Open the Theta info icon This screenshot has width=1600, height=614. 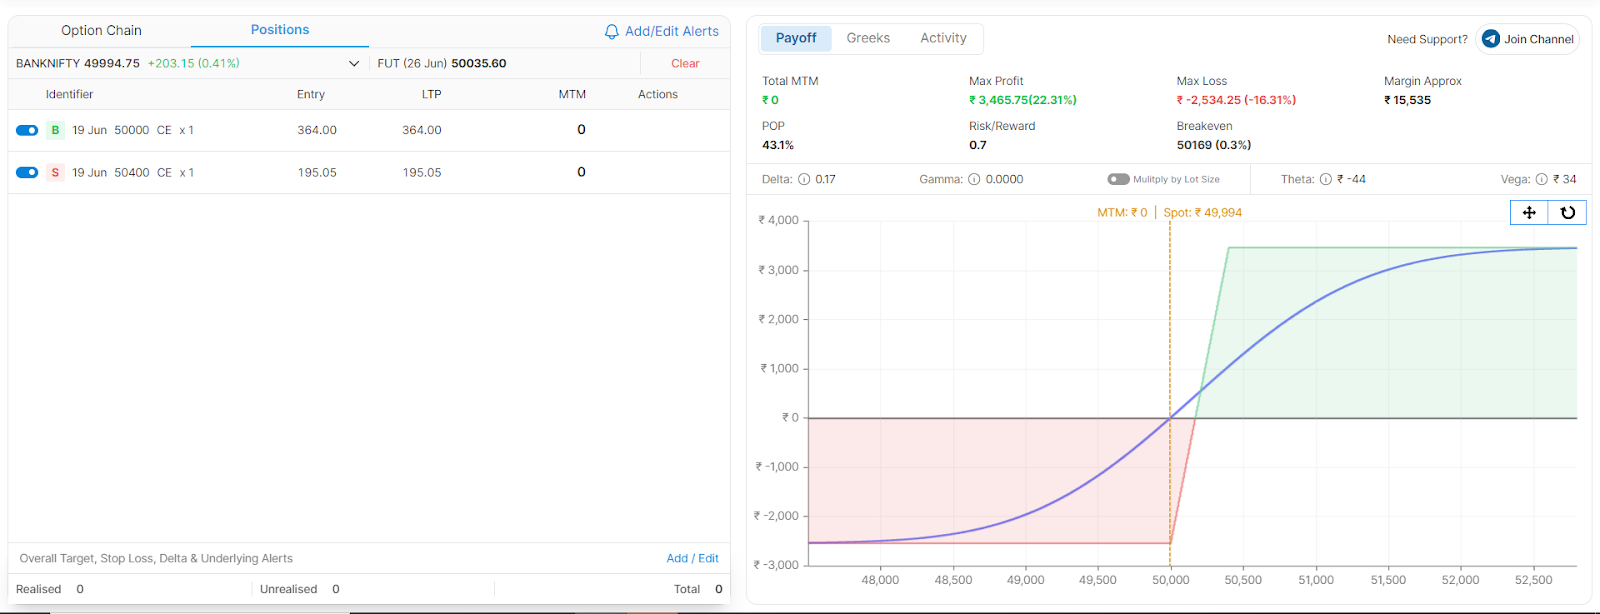1326,180
